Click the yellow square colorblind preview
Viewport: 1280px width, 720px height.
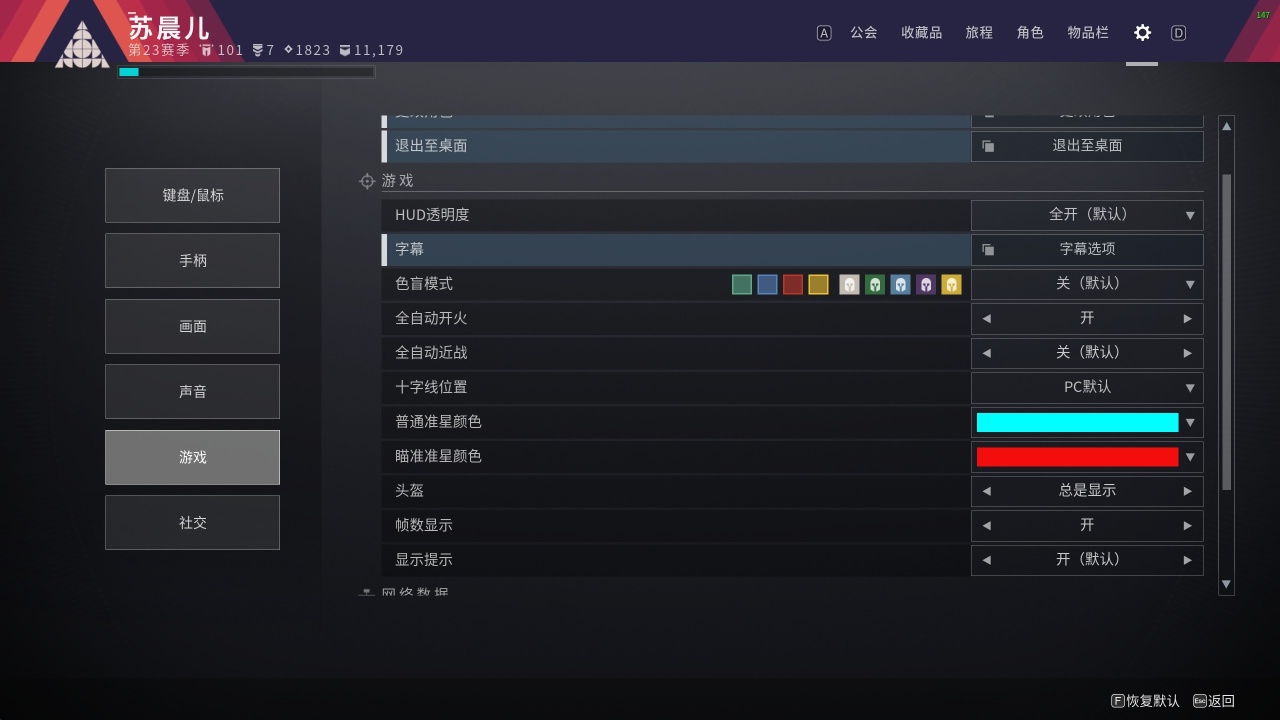(818, 284)
